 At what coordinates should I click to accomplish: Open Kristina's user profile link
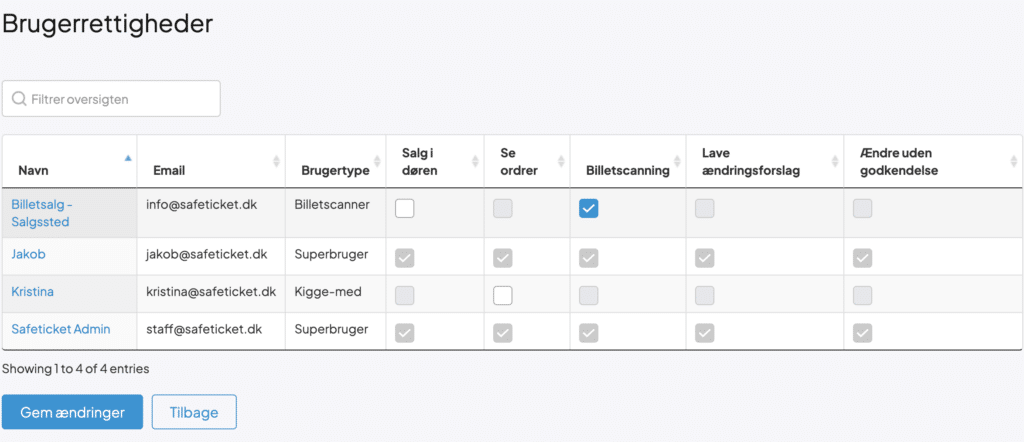[x=32, y=291]
